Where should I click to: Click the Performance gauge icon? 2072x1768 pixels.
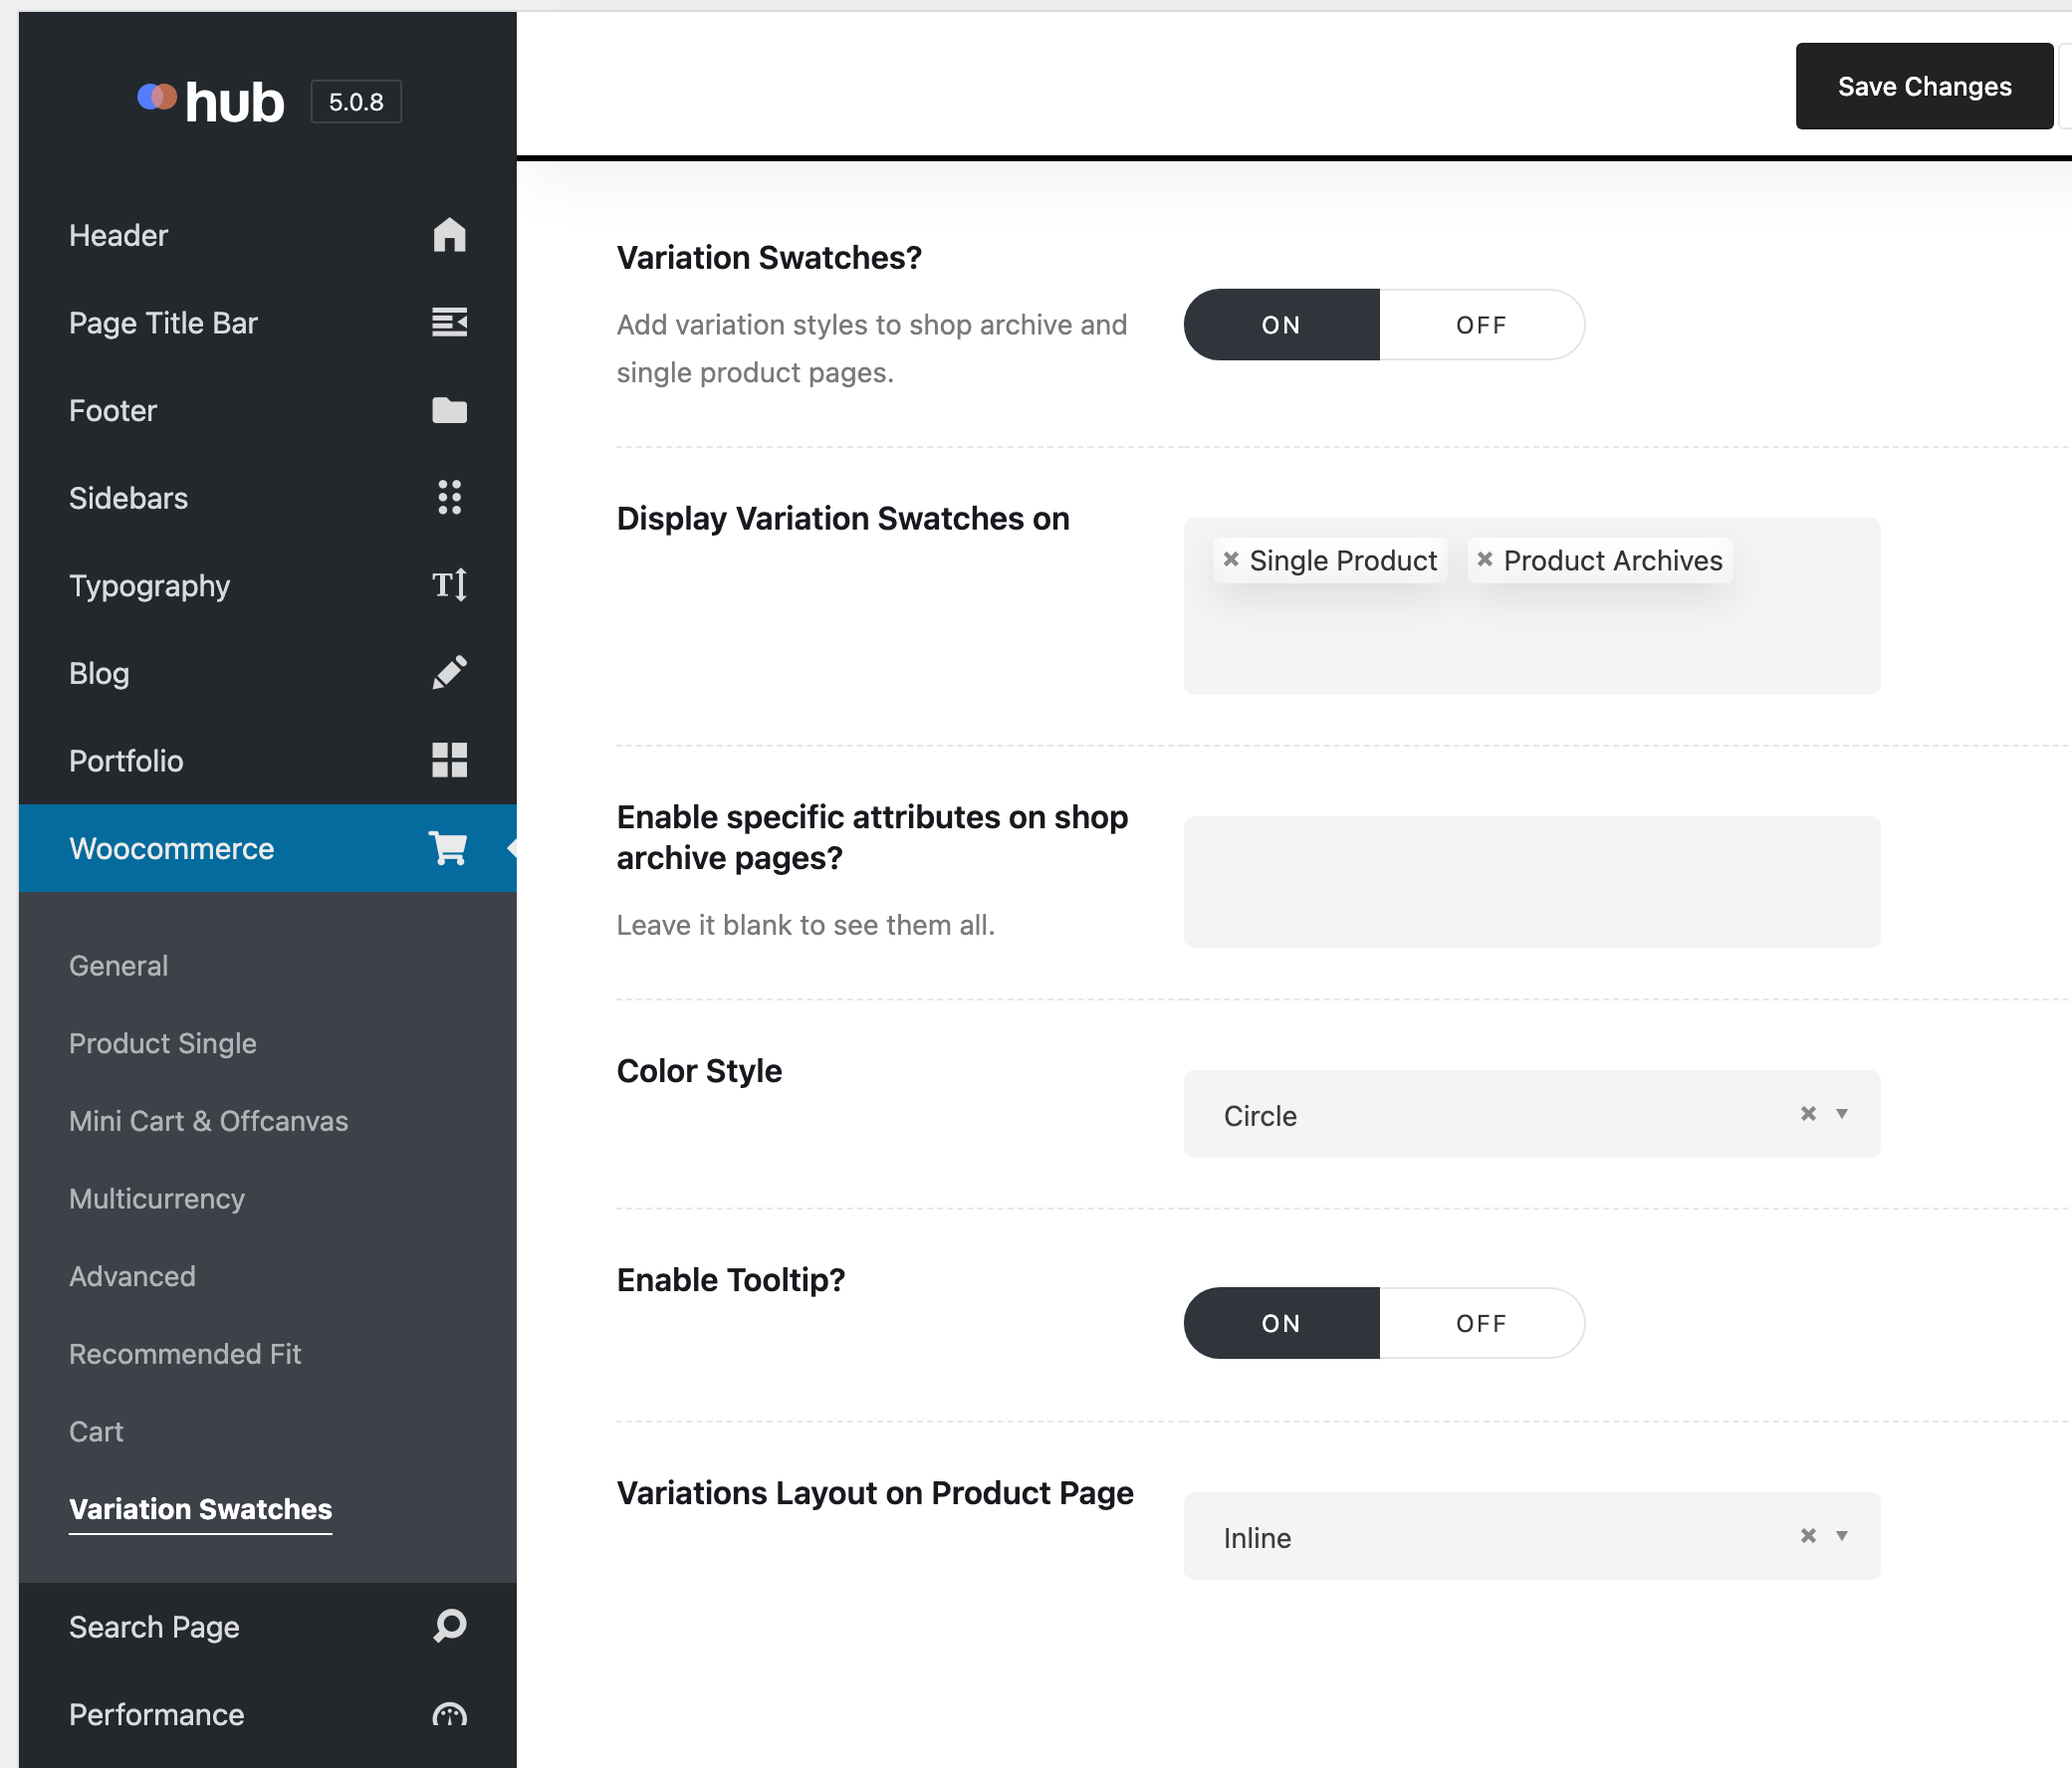coord(449,1714)
